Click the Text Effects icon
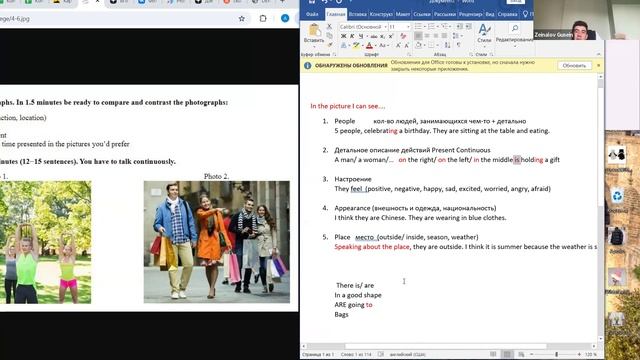 coord(344,45)
